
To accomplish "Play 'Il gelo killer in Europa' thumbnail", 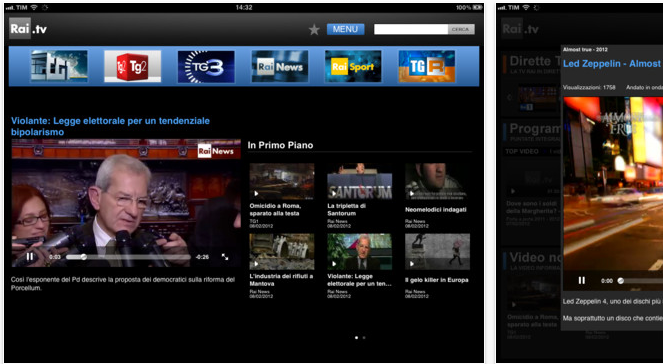I will point(437,252).
